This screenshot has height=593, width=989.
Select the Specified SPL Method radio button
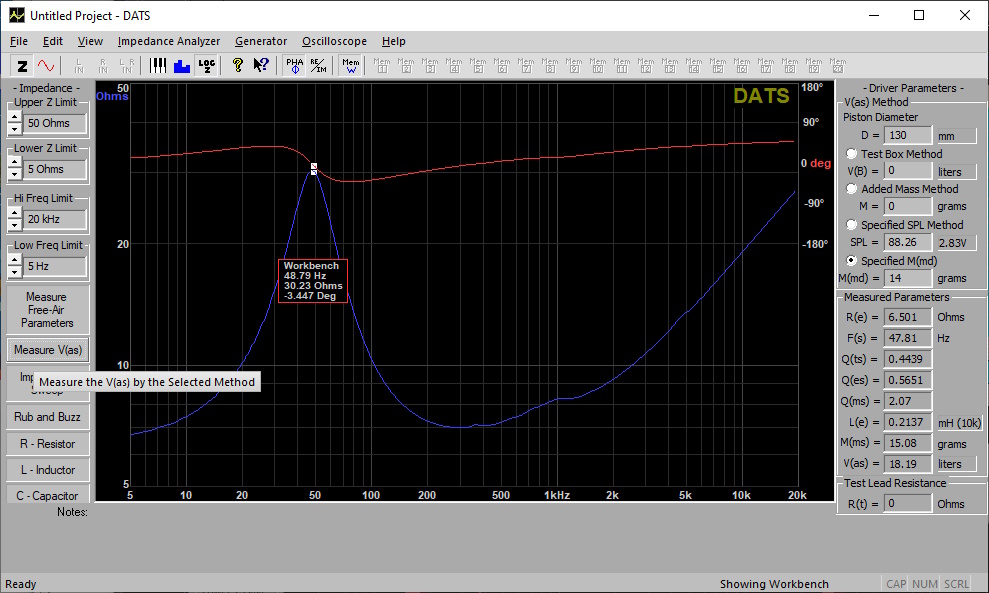[x=852, y=225]
